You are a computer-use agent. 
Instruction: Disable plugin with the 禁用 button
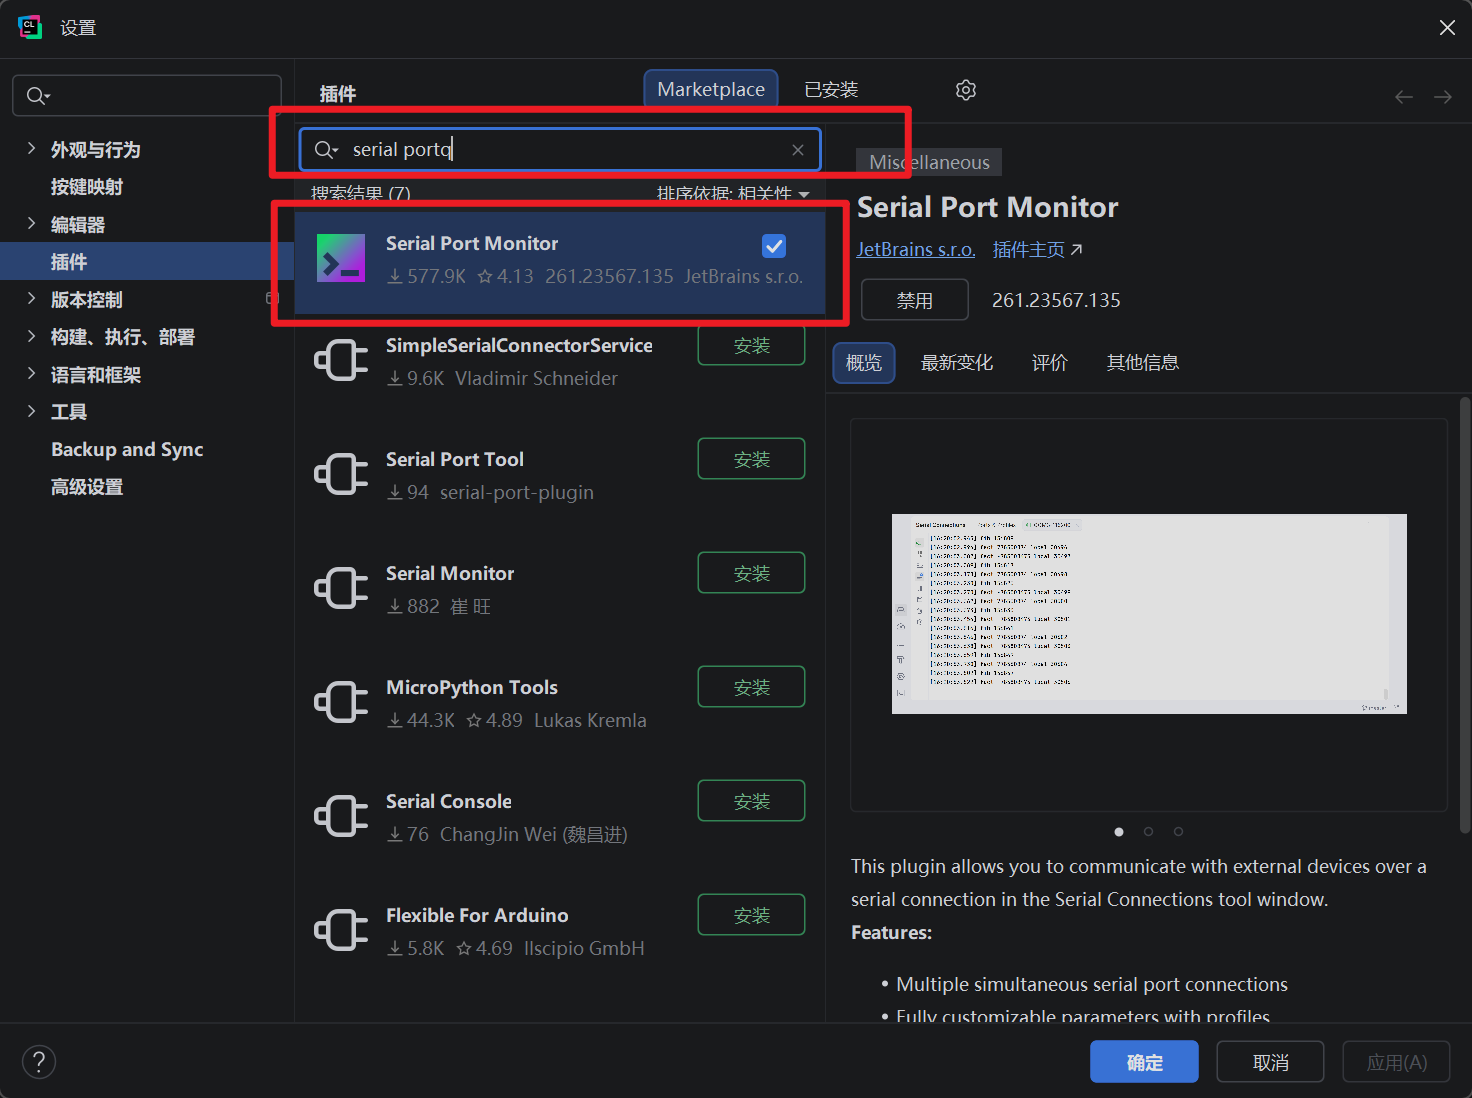pos(915,300)
